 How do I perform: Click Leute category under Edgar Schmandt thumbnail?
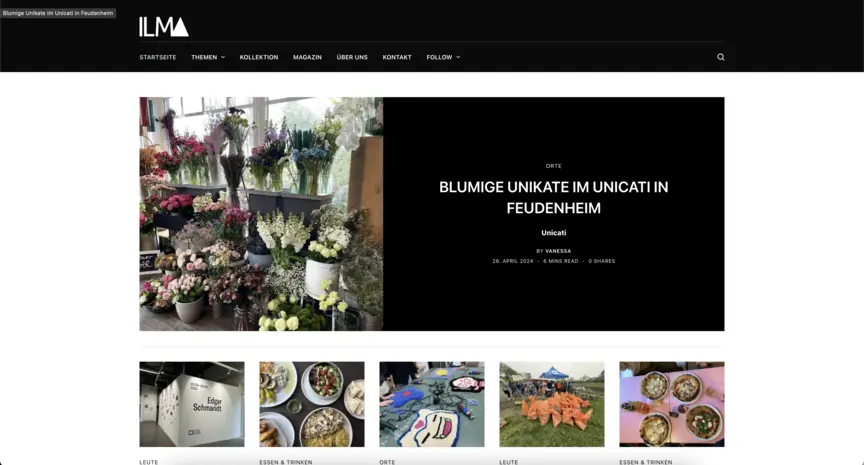[x=148, y=462]
